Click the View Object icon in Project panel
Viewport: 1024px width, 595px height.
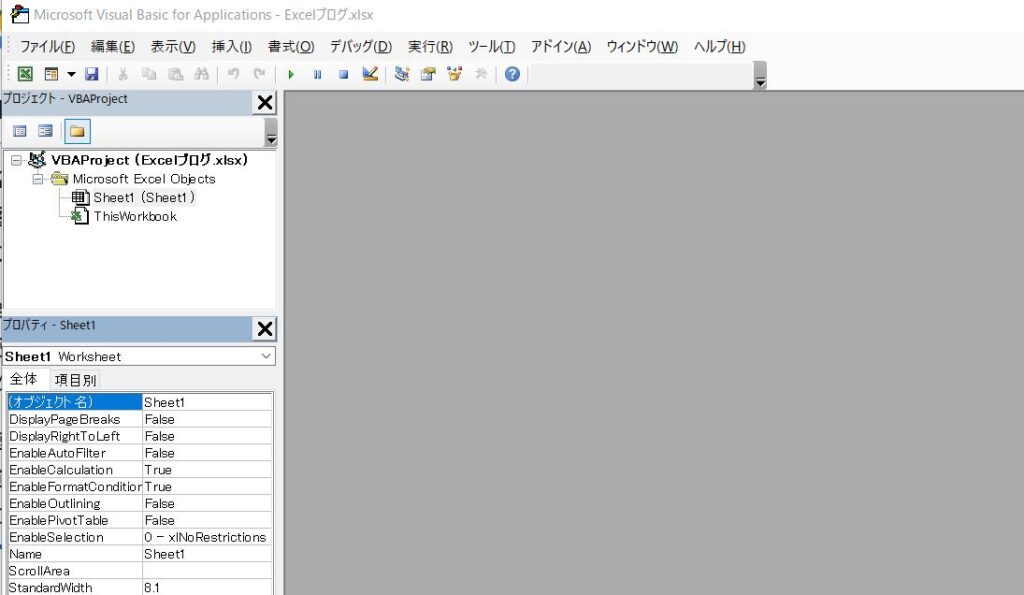(x=45, y=131)
